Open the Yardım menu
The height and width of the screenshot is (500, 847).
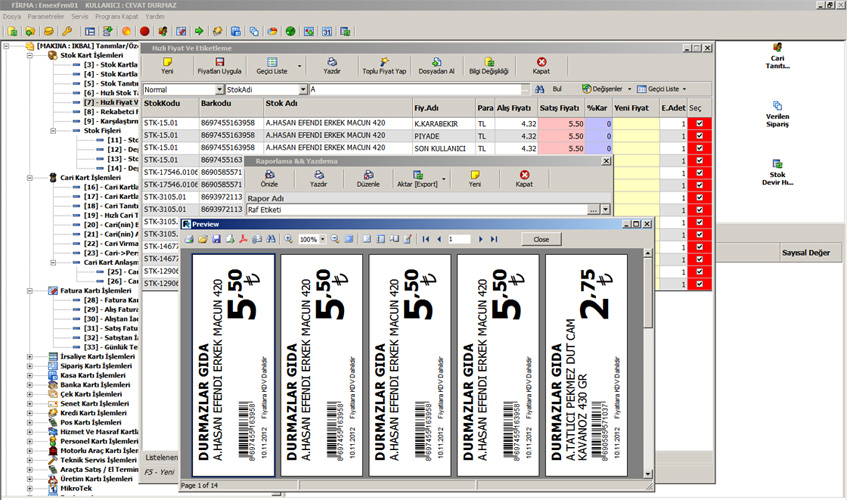154,17
